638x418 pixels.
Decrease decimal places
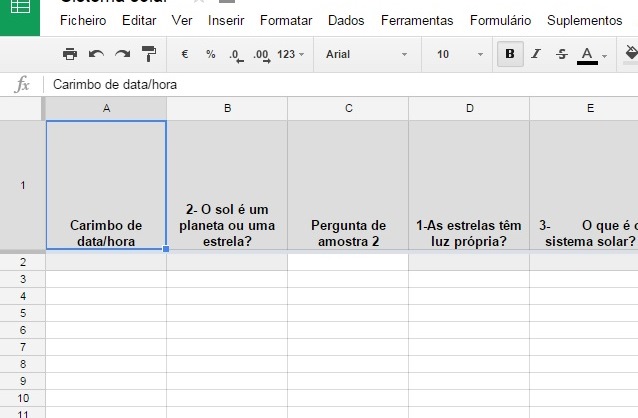(236, 55)
